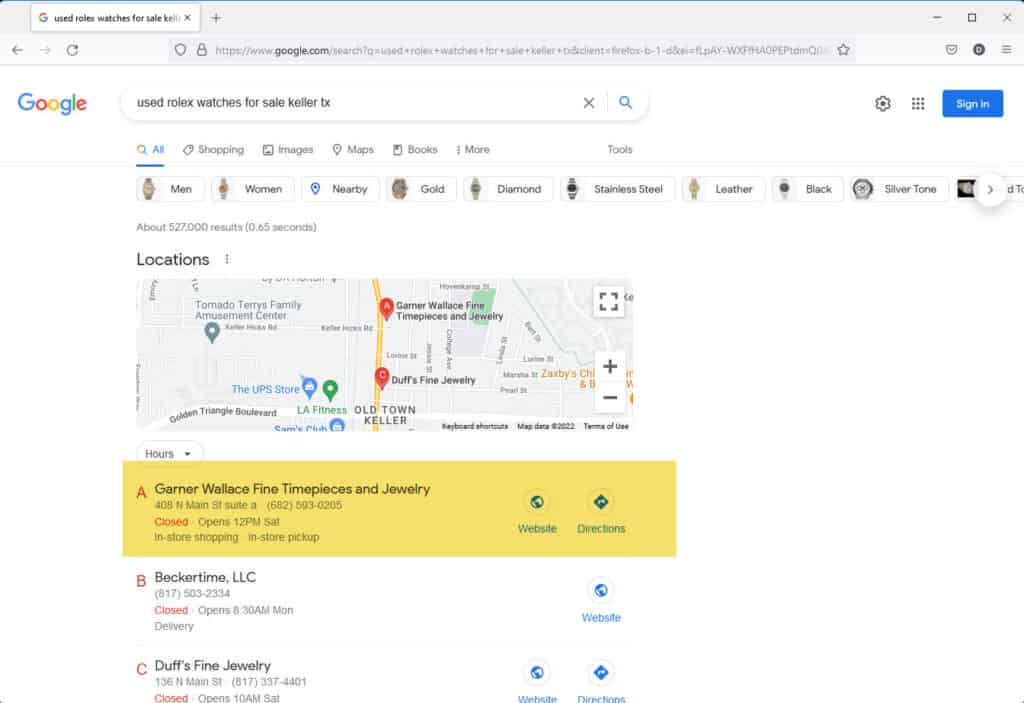Zoom out on the map
Image resolution: width=1024 pixels, height=703 pixels.
[x=610, y=397]
